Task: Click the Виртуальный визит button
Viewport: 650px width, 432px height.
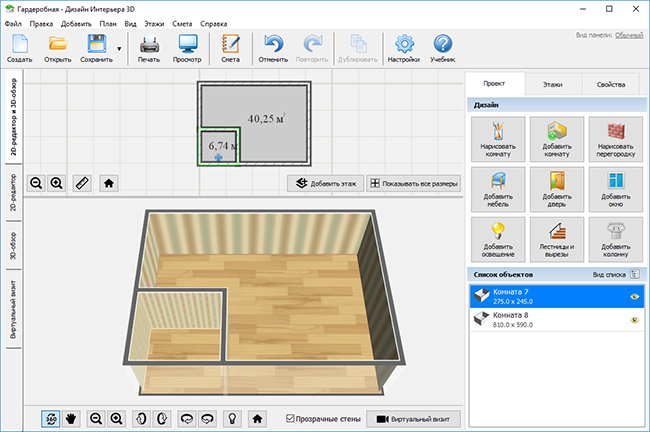Action: [411, 419]
